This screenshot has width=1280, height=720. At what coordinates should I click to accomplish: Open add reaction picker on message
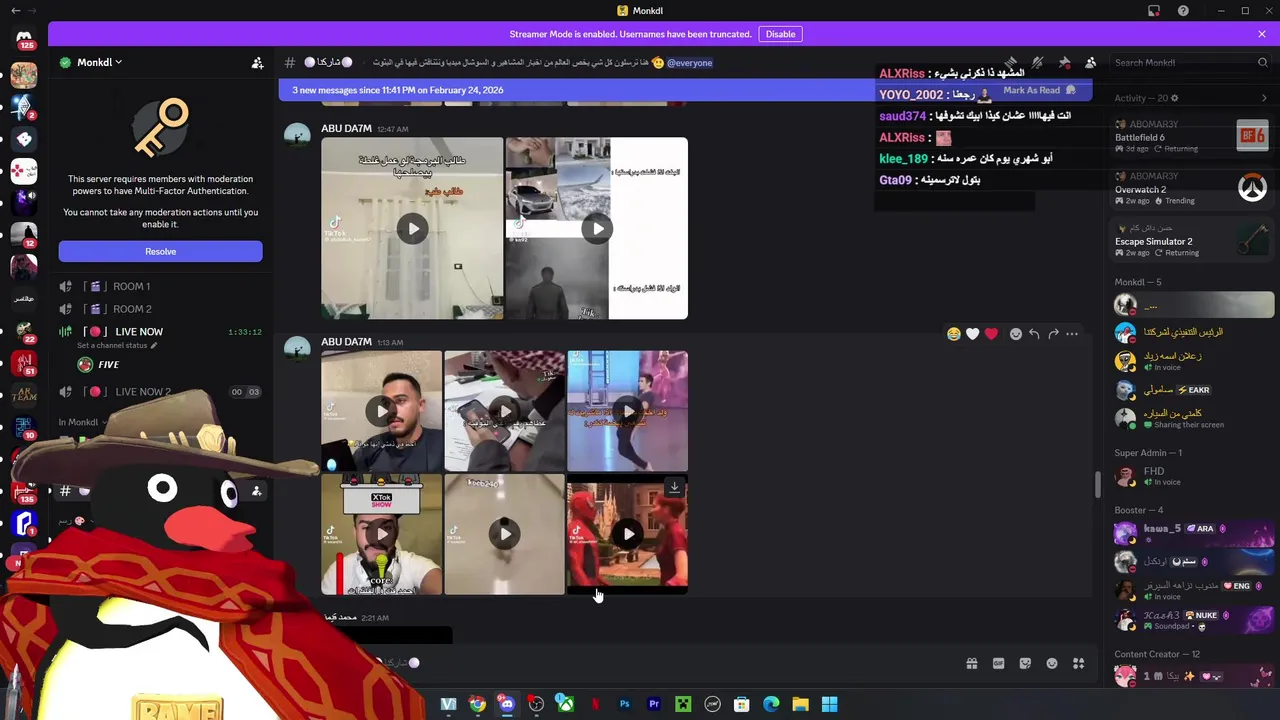tap(1016, 334)
